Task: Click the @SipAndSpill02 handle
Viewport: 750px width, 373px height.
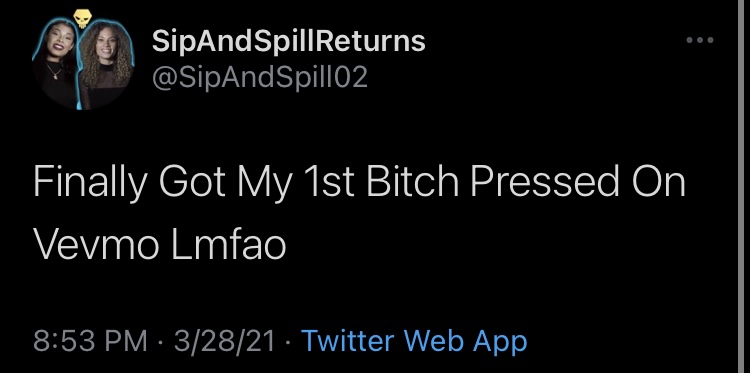Action: (x=260, y=77)
